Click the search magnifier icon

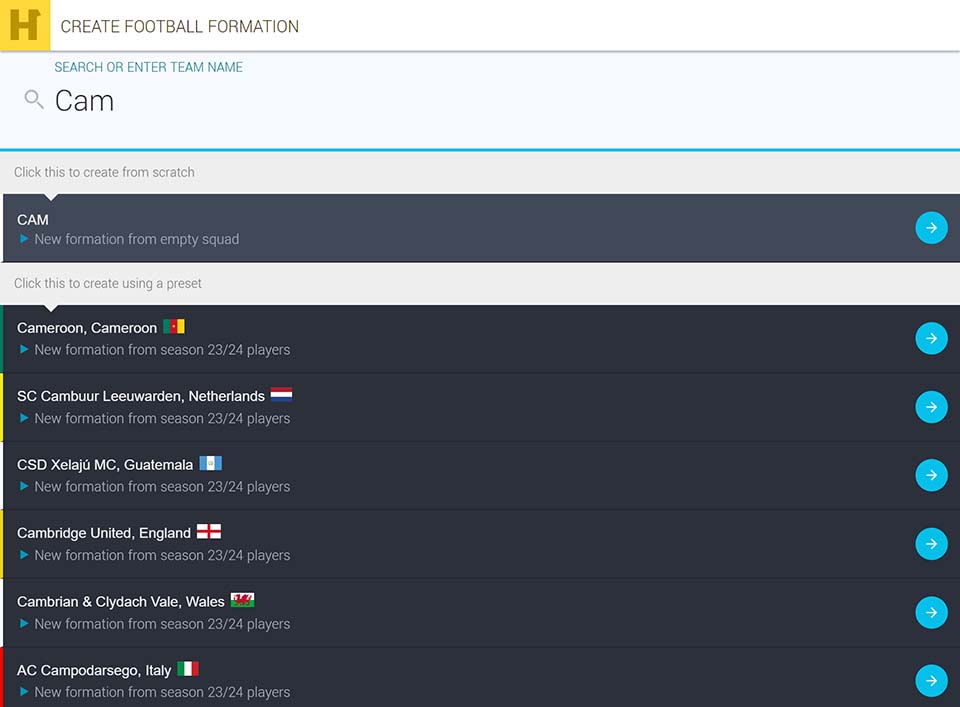coord(34,99)
